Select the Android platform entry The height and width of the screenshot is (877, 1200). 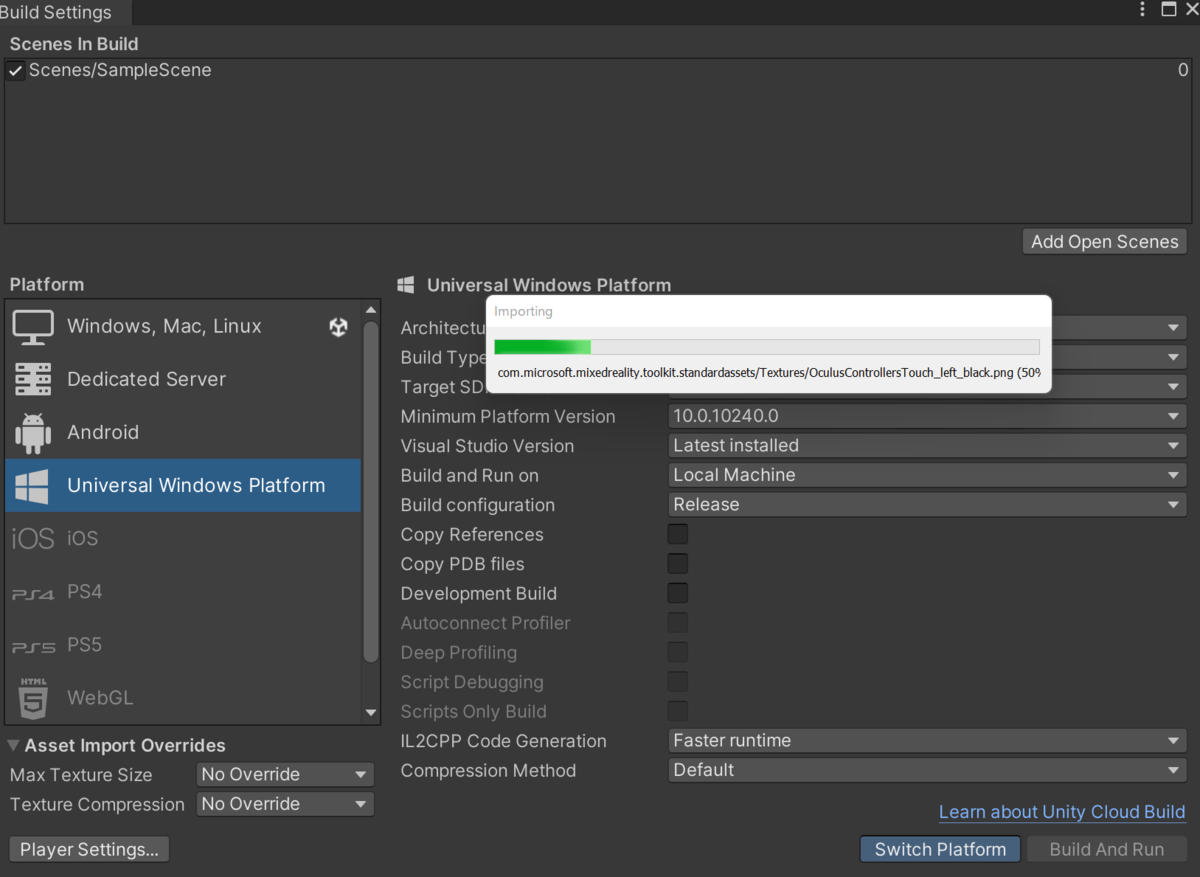183,433
